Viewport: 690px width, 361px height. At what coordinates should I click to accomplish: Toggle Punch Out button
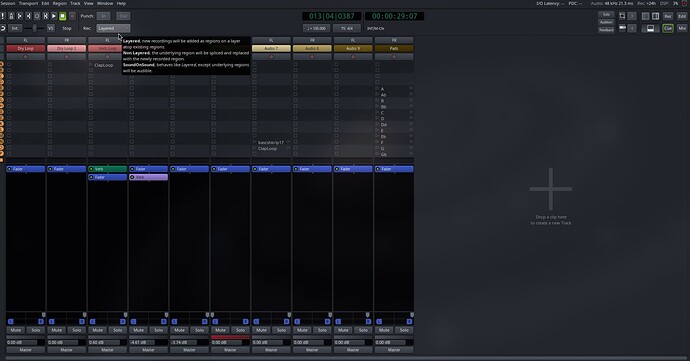click(x=123, y=16)
